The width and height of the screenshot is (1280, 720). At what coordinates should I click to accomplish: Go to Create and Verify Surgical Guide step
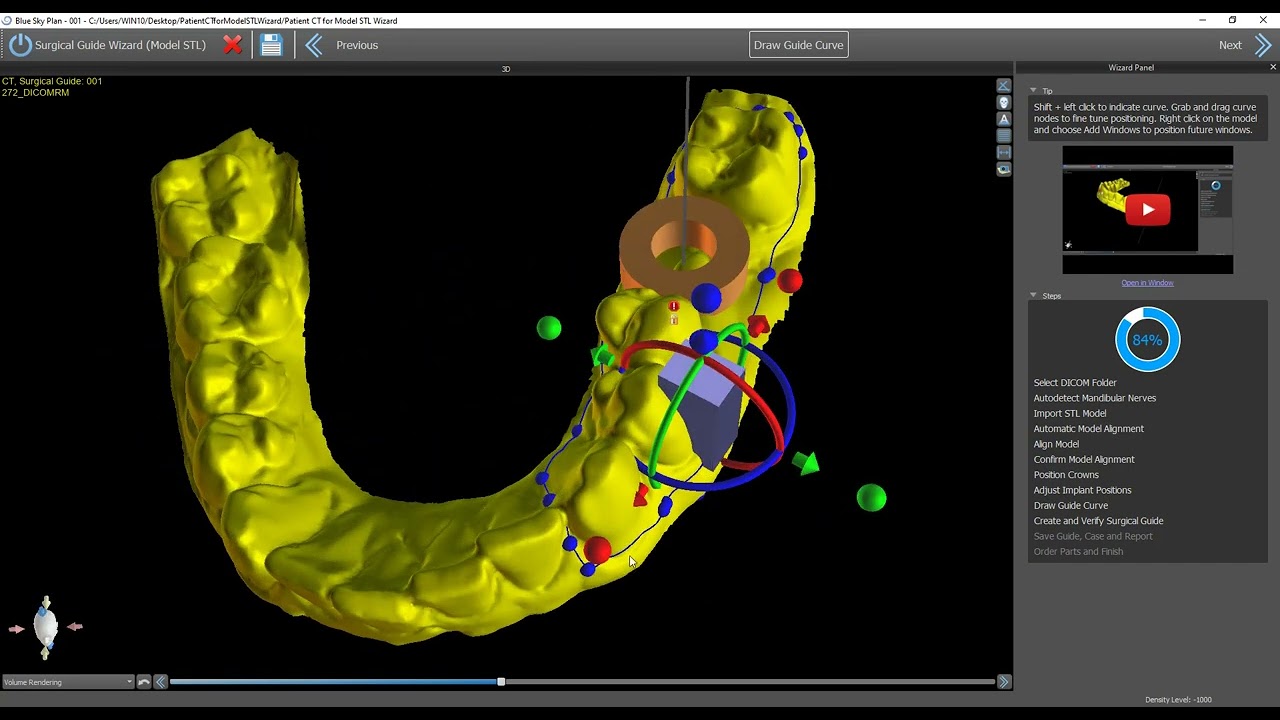(x=1099, y=521)
